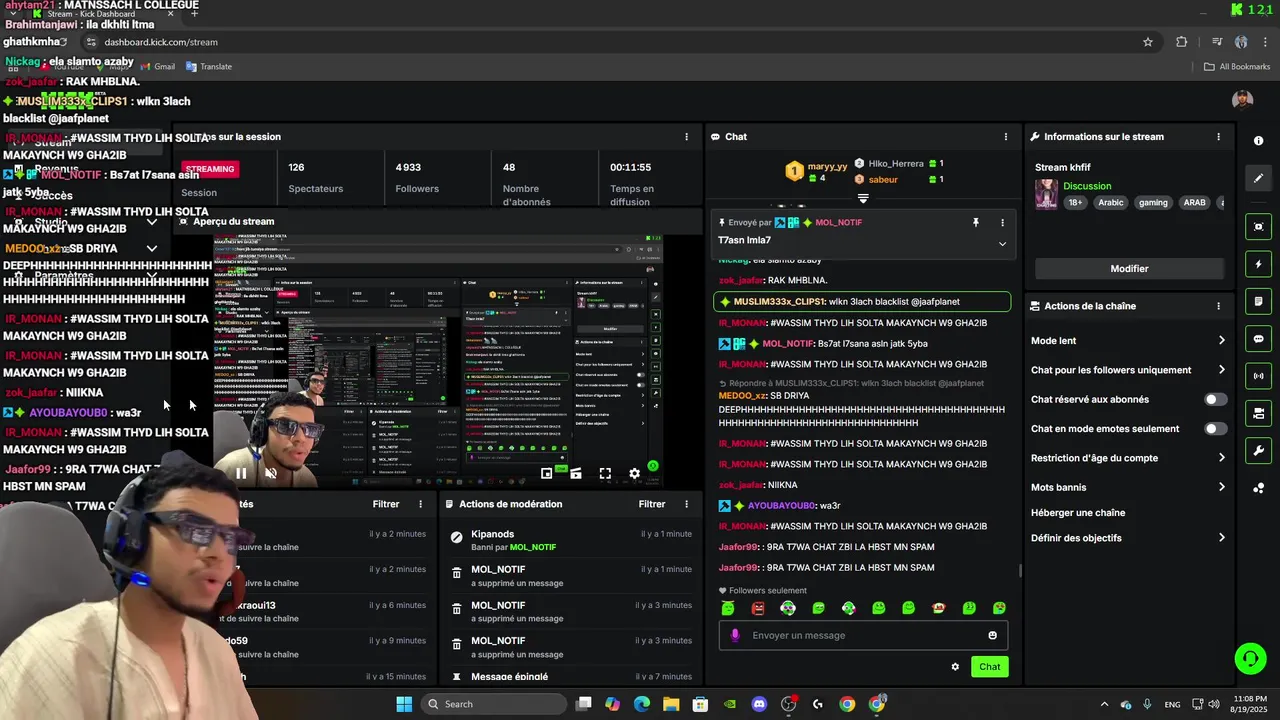Open picture-in-picture for the stream preview
Viewport: 1280px width, 720px height.
click(547, 474)
